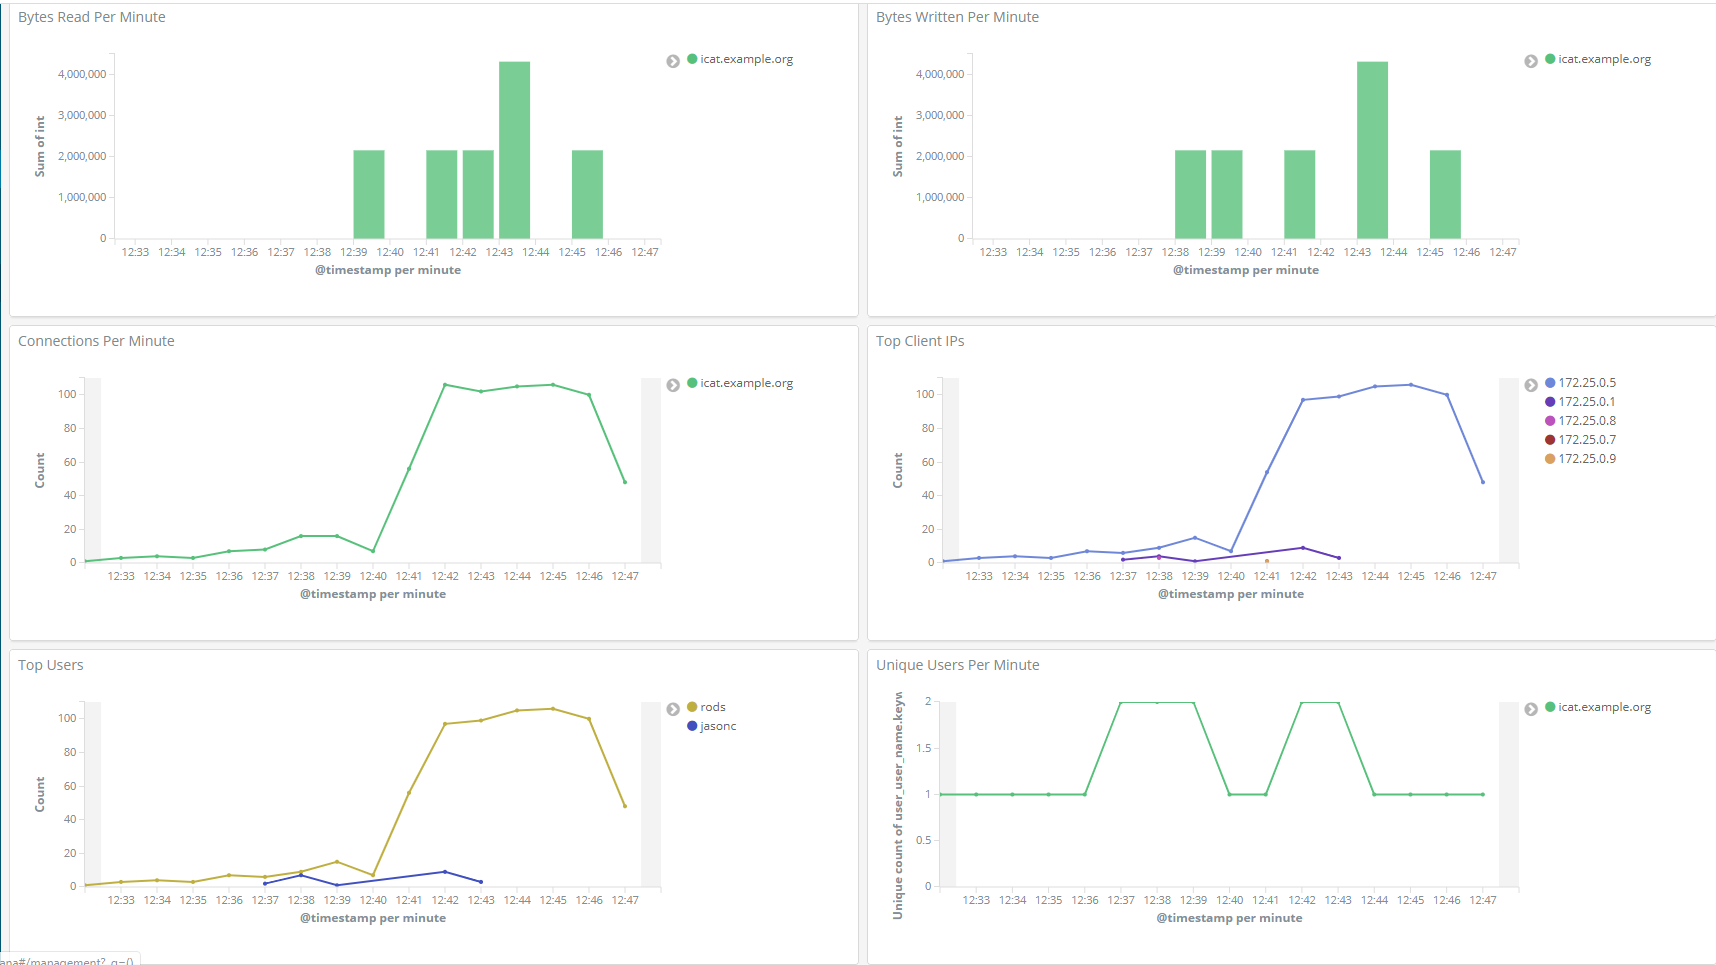
Task: Click 172.25.0.1 legend color dot
Action: click(x=1550, y=402)
